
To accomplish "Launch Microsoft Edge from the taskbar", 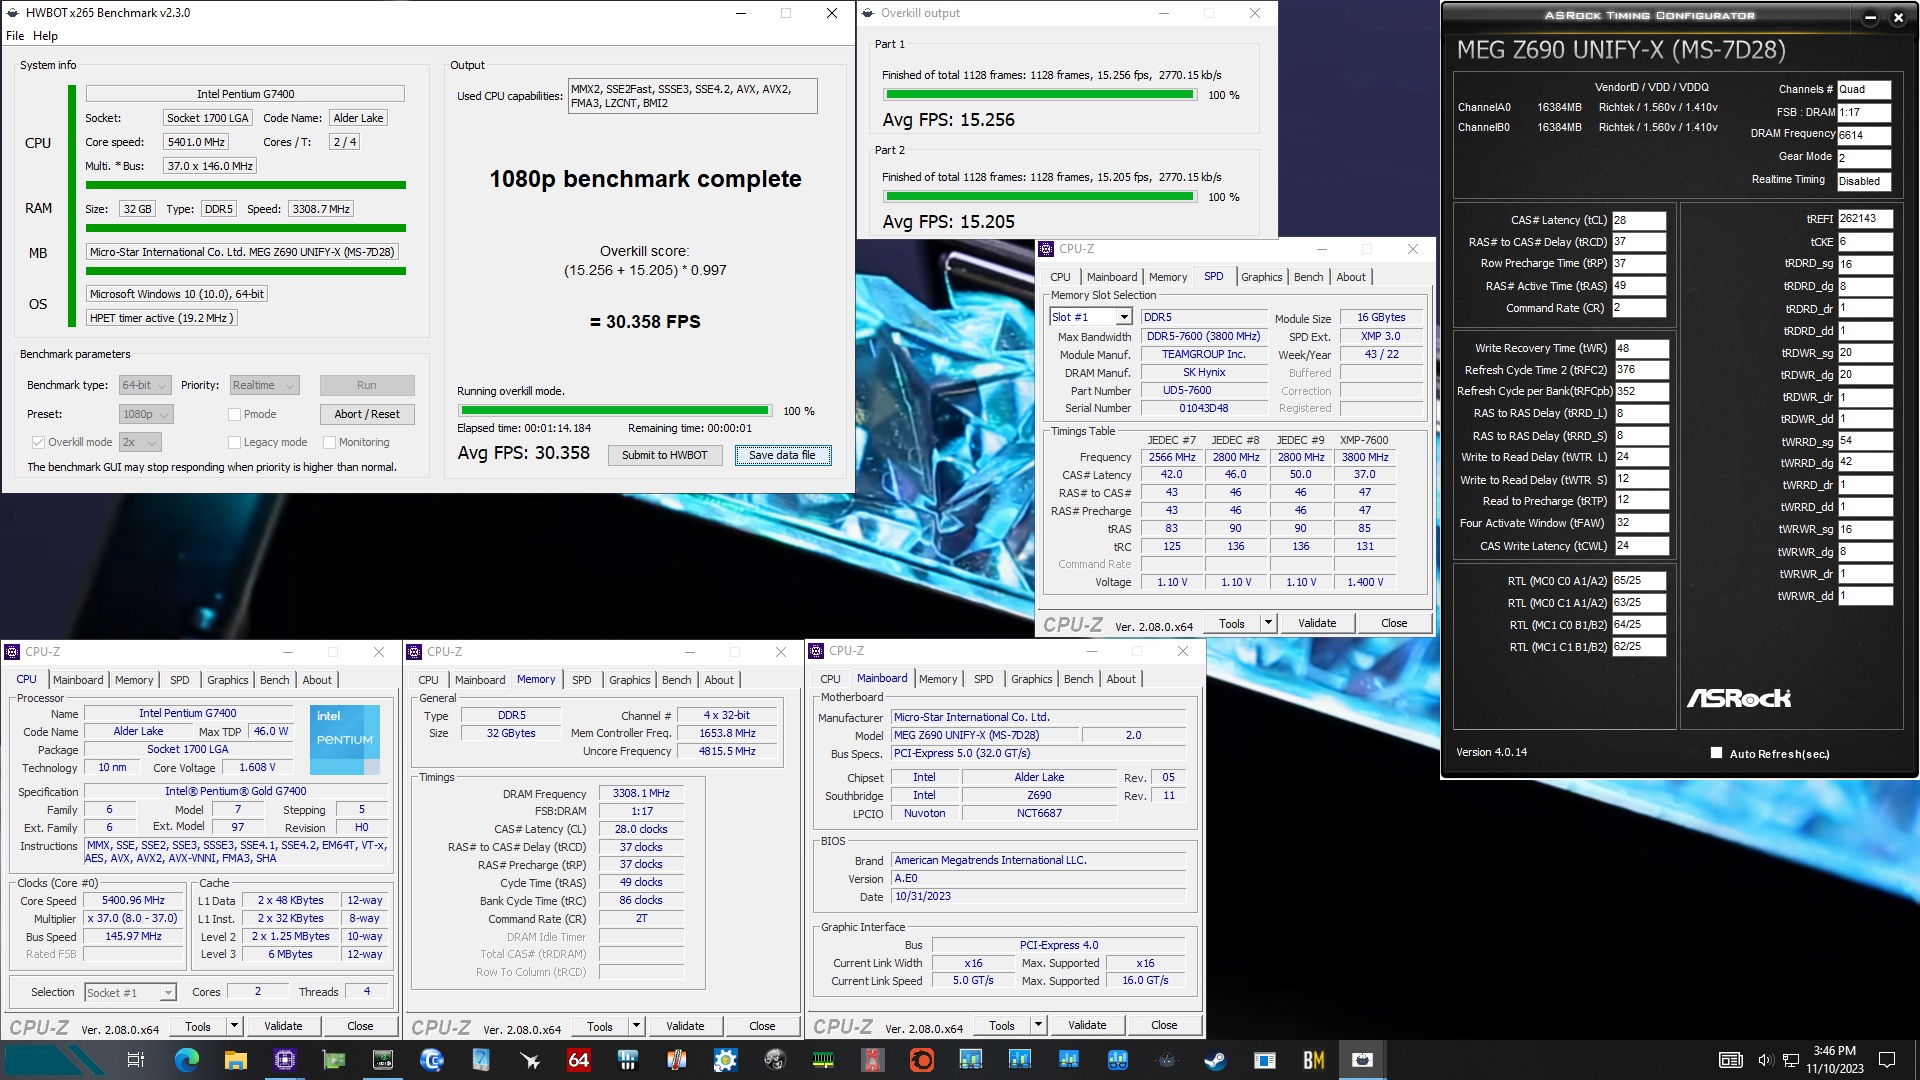I will (x=186, y=1060).
